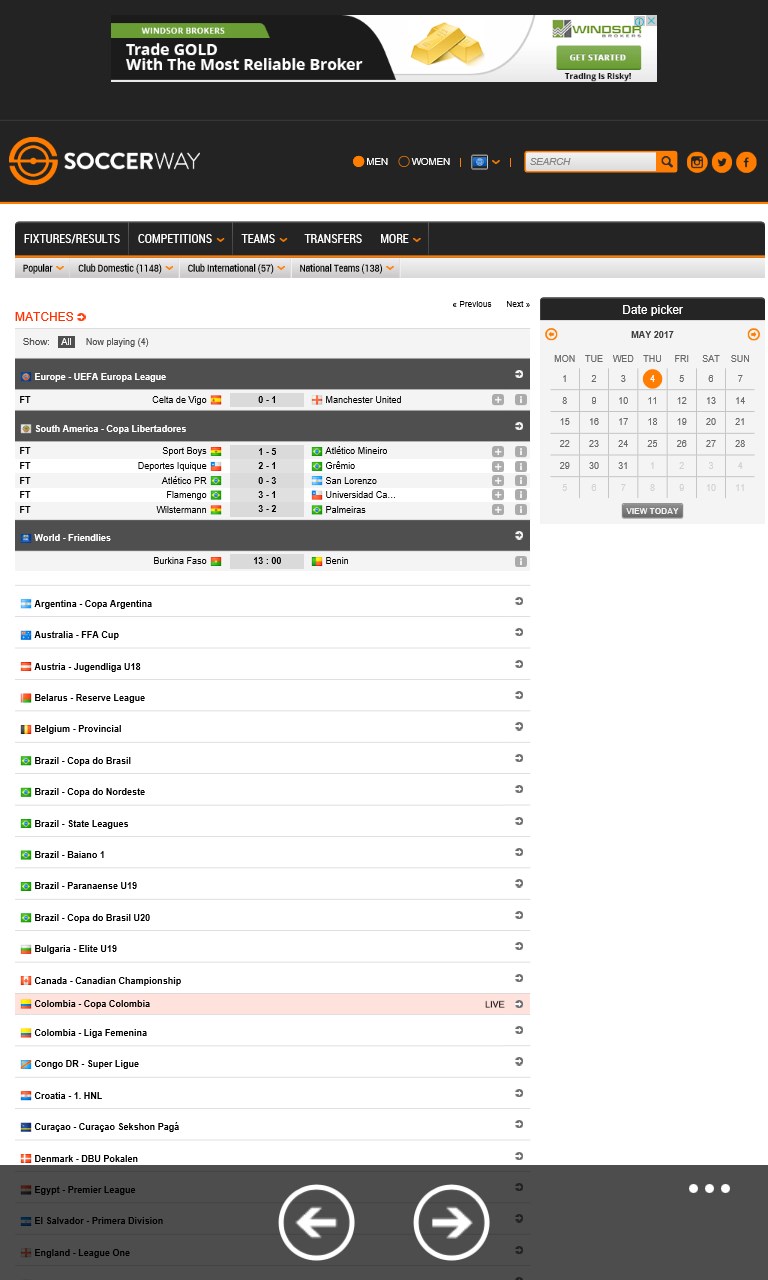Image resolution: width=768 pixels, height=1280 pixels.
Task: Expand National Teams (138) submenu
Action: (x=347, y=268)
